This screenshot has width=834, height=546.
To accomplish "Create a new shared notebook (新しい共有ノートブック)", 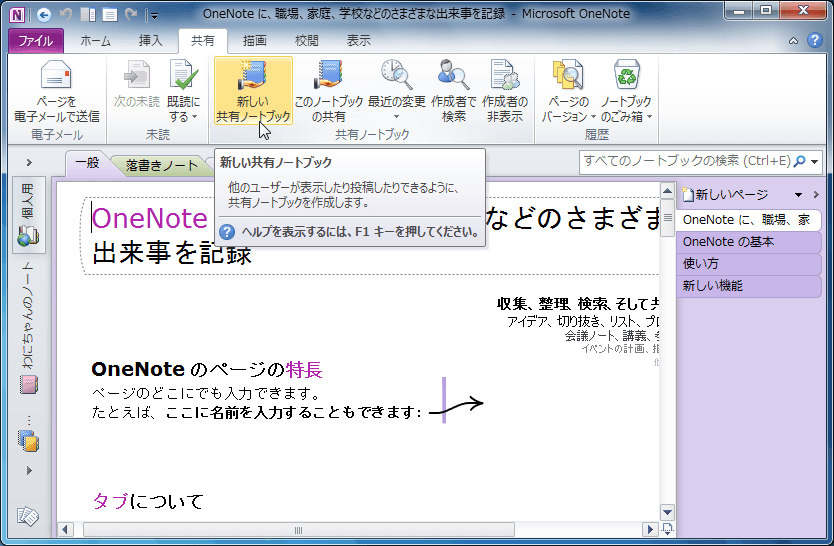I will click(253, 90).
